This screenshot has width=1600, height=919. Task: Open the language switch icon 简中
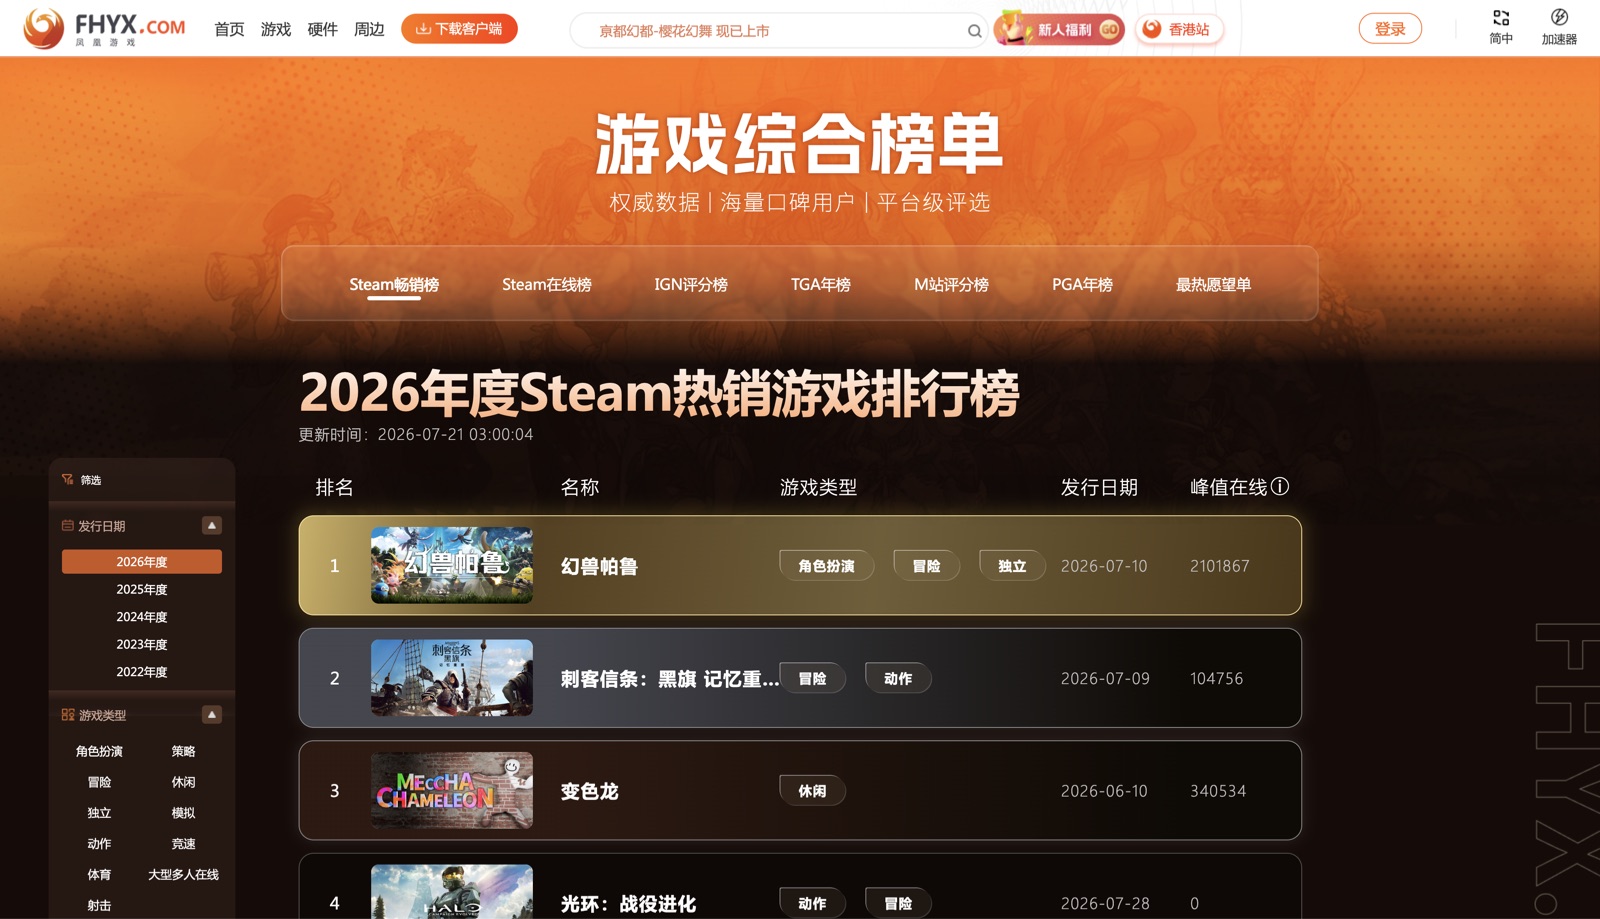(x=1501, y=27)
